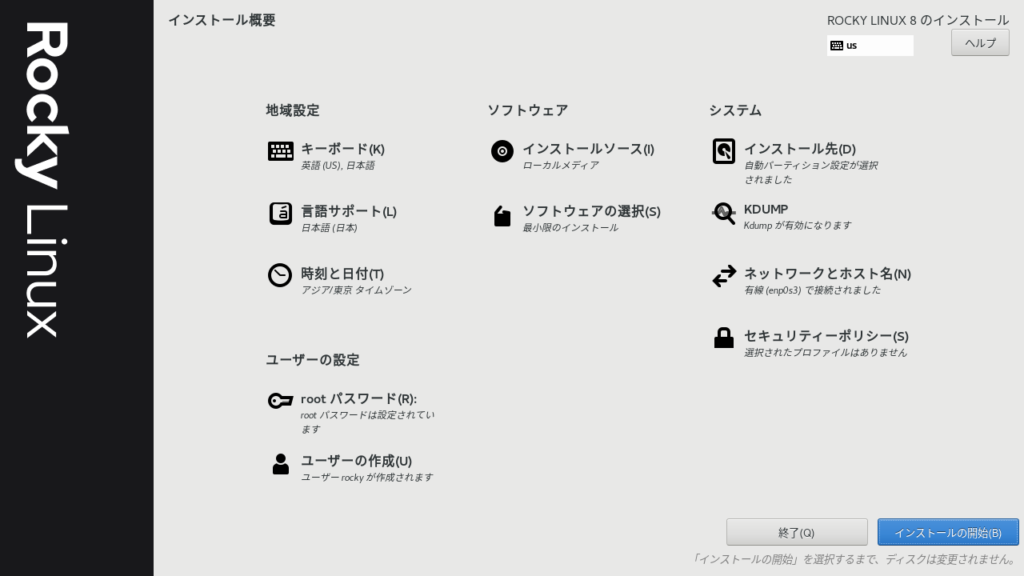This screenshot has height=576, width=1024.
Task: Click the disc icon for インストールソース
Action: pyautogui.click(x=502, y=151)
